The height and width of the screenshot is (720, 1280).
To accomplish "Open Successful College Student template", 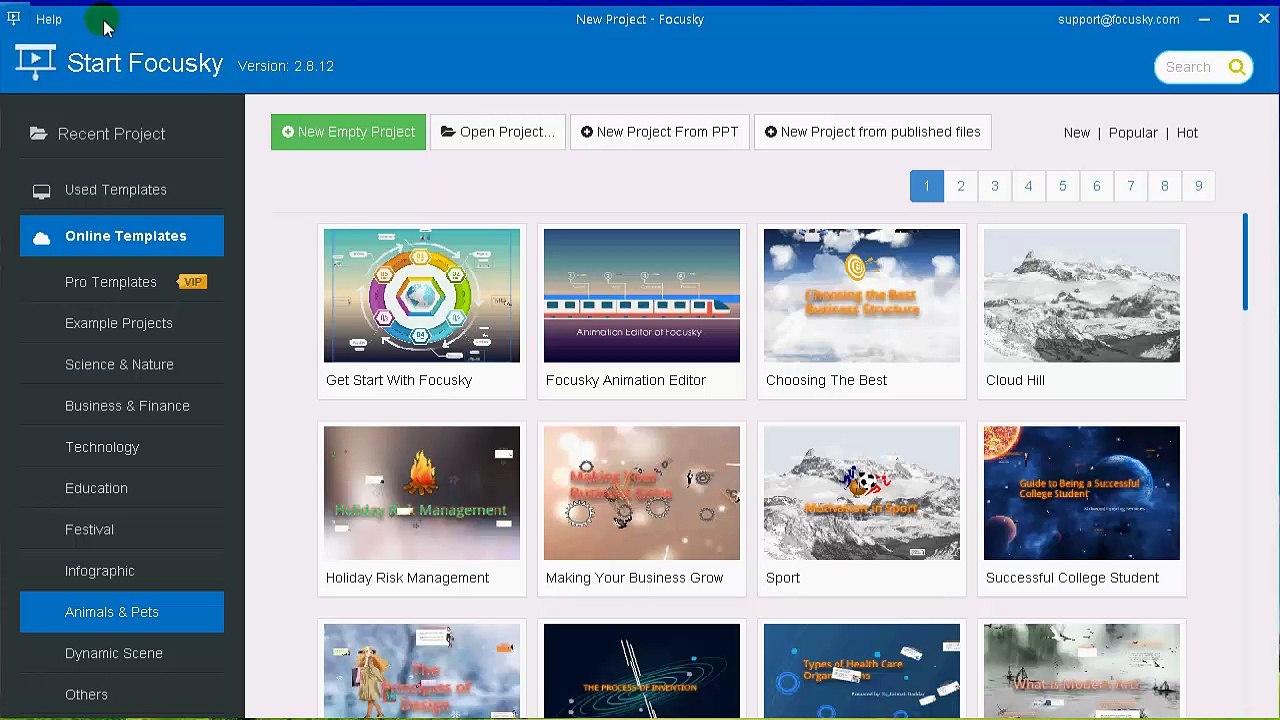I will point(1082,509).
